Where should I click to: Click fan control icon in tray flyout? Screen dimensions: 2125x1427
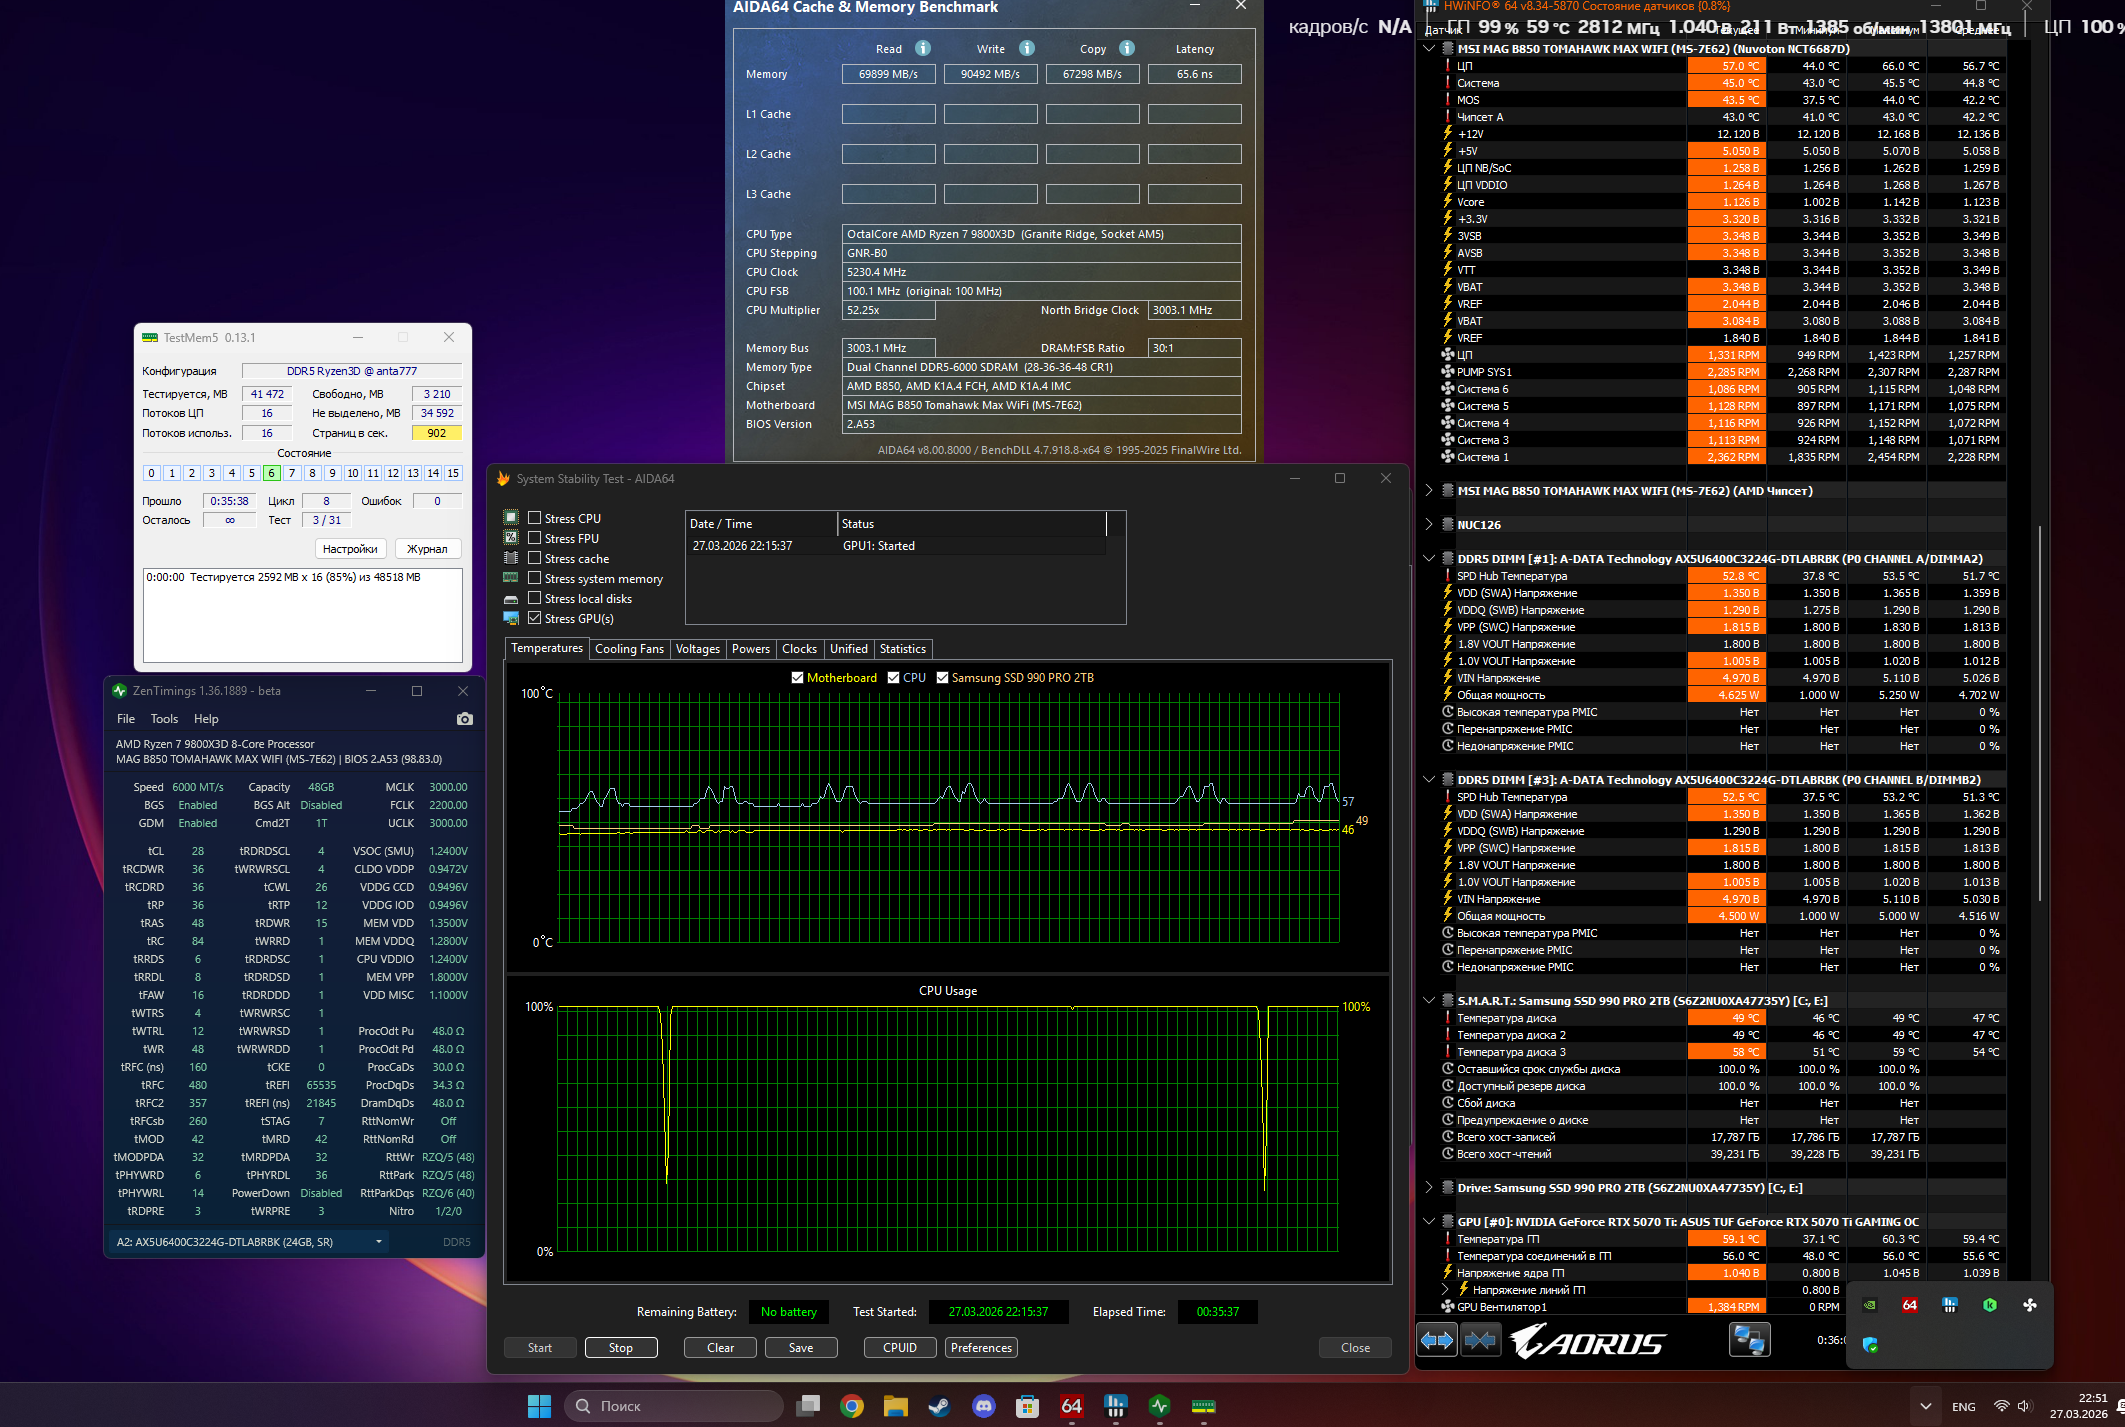[x=2029, y=1305]
